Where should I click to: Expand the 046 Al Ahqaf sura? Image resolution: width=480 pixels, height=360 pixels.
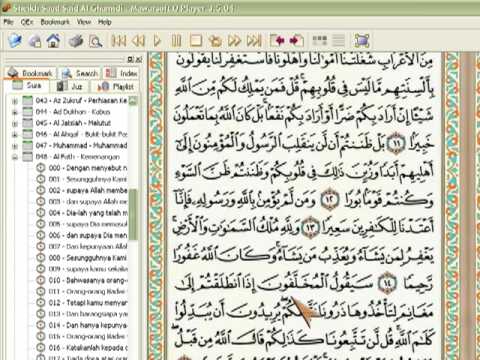[x=15, y=134]
